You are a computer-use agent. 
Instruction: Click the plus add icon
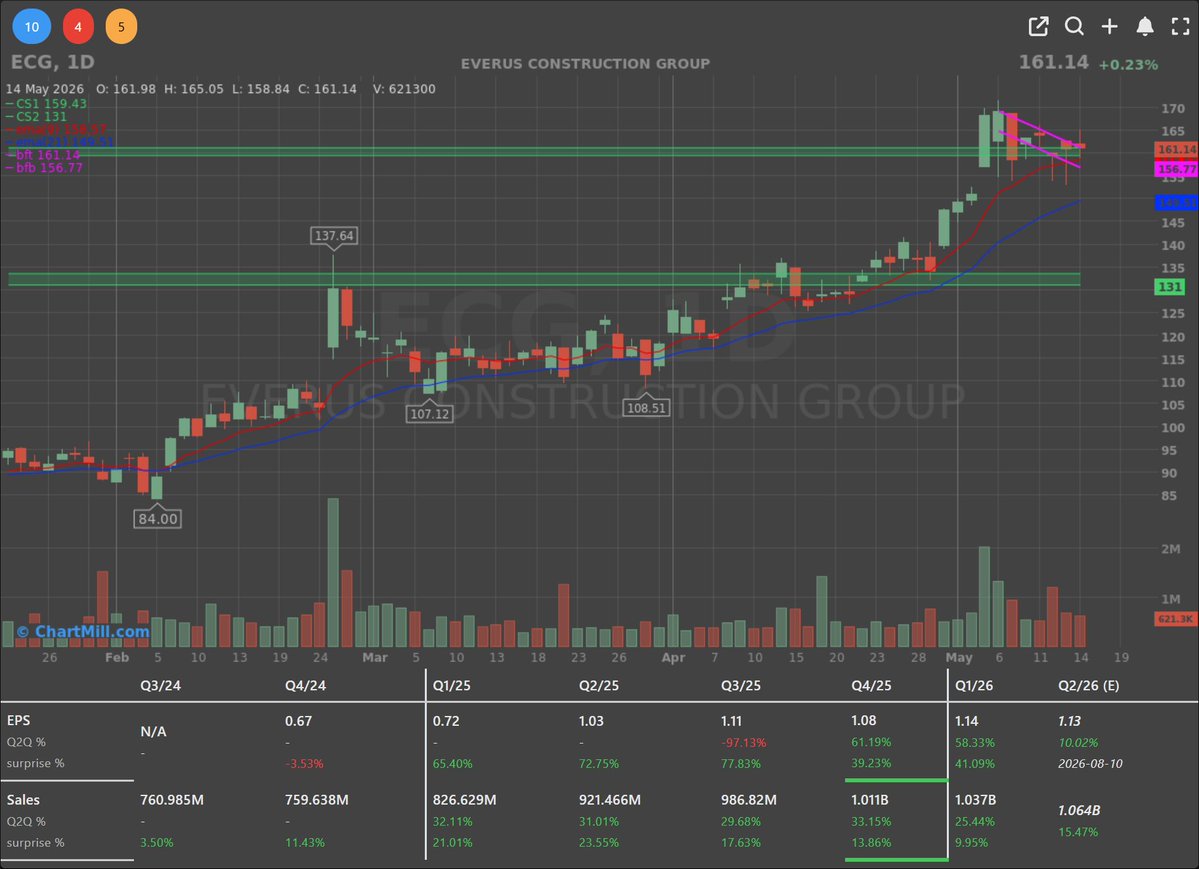[x=1109, y=26]
